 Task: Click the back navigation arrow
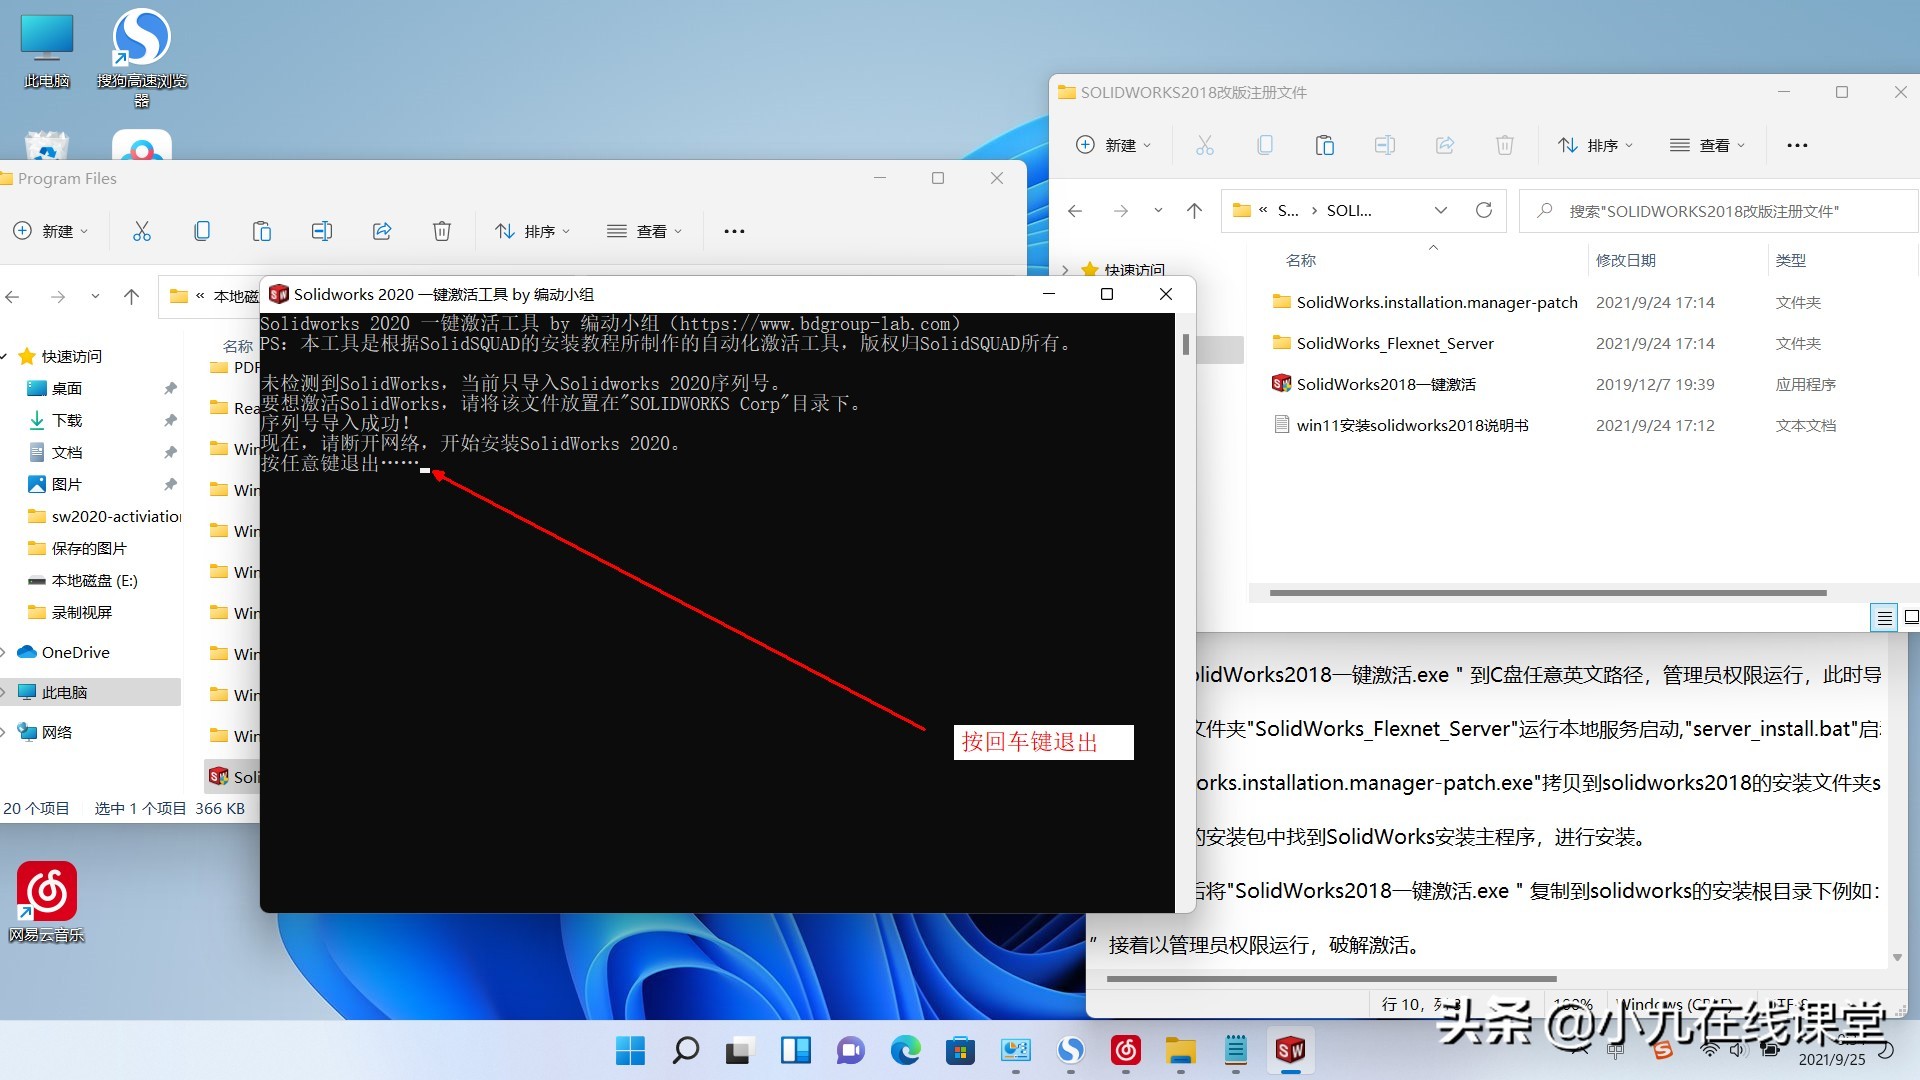1075,210
